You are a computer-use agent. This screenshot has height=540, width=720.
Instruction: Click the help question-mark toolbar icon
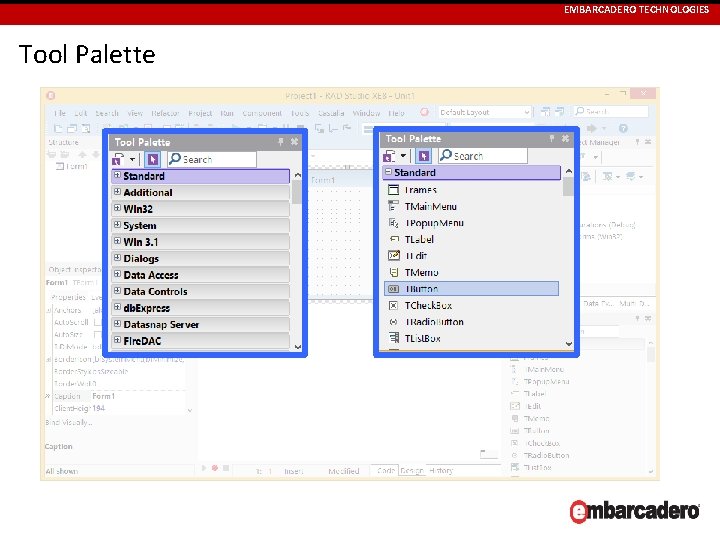click(623, 128)
